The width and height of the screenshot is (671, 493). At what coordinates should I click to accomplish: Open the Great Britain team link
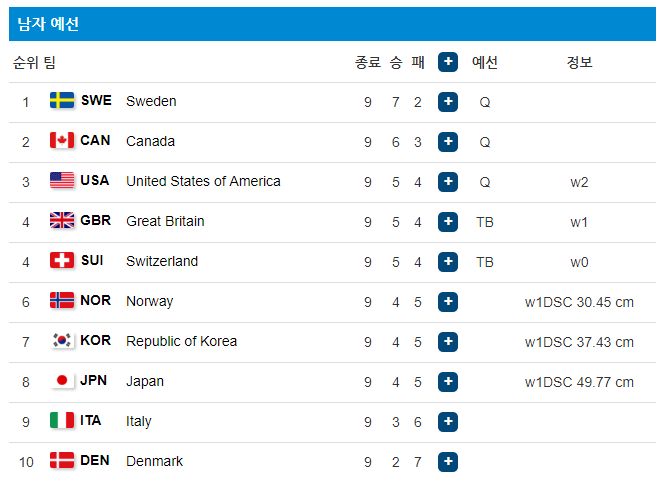[x=164, y=221]
